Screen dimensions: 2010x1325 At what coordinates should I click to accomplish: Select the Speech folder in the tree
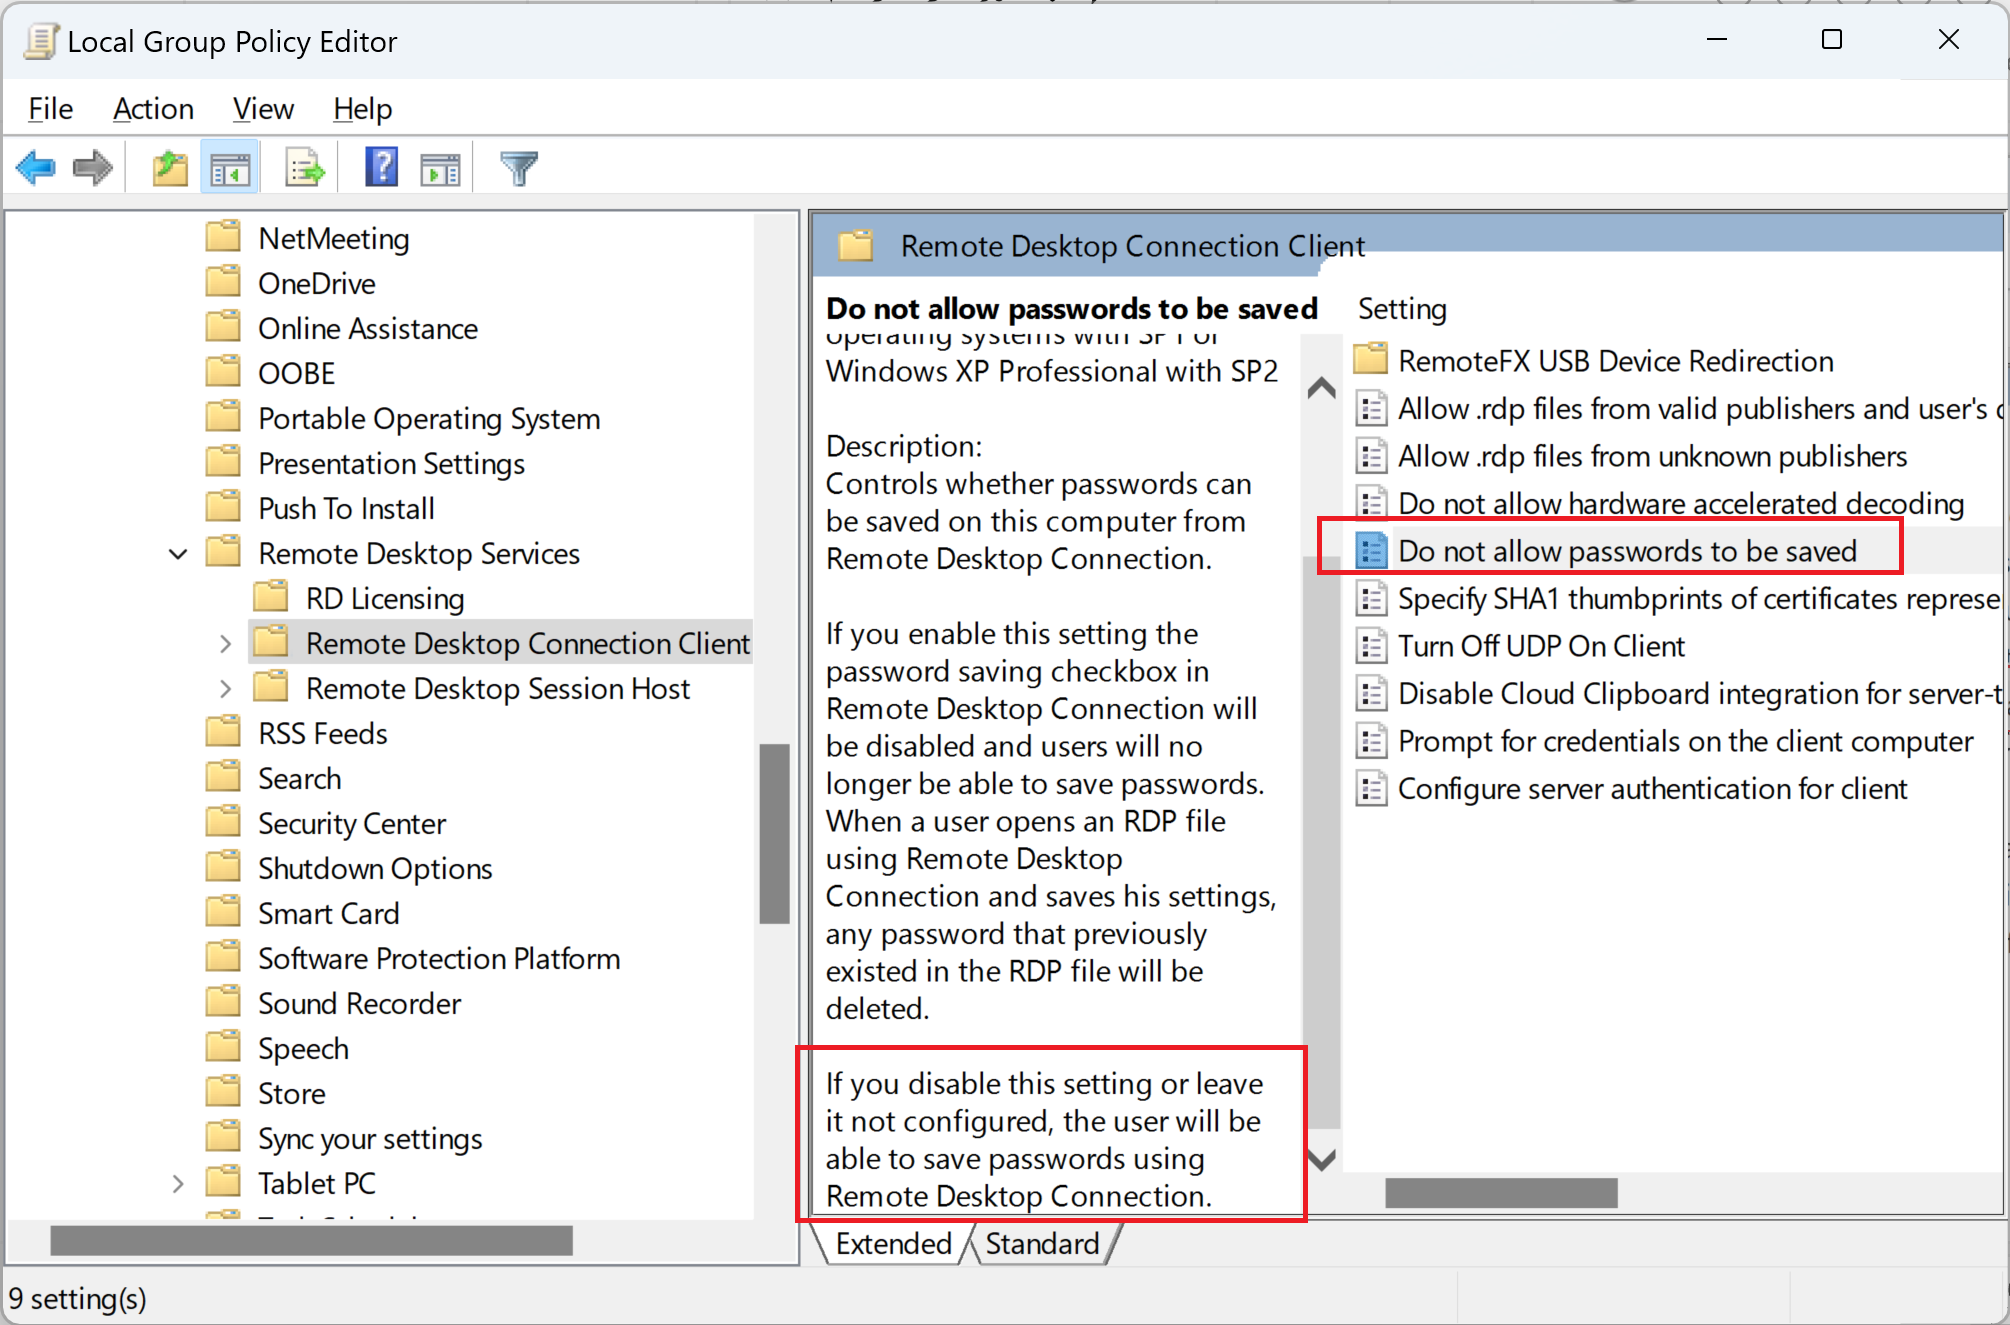(x=303, y=1048)
